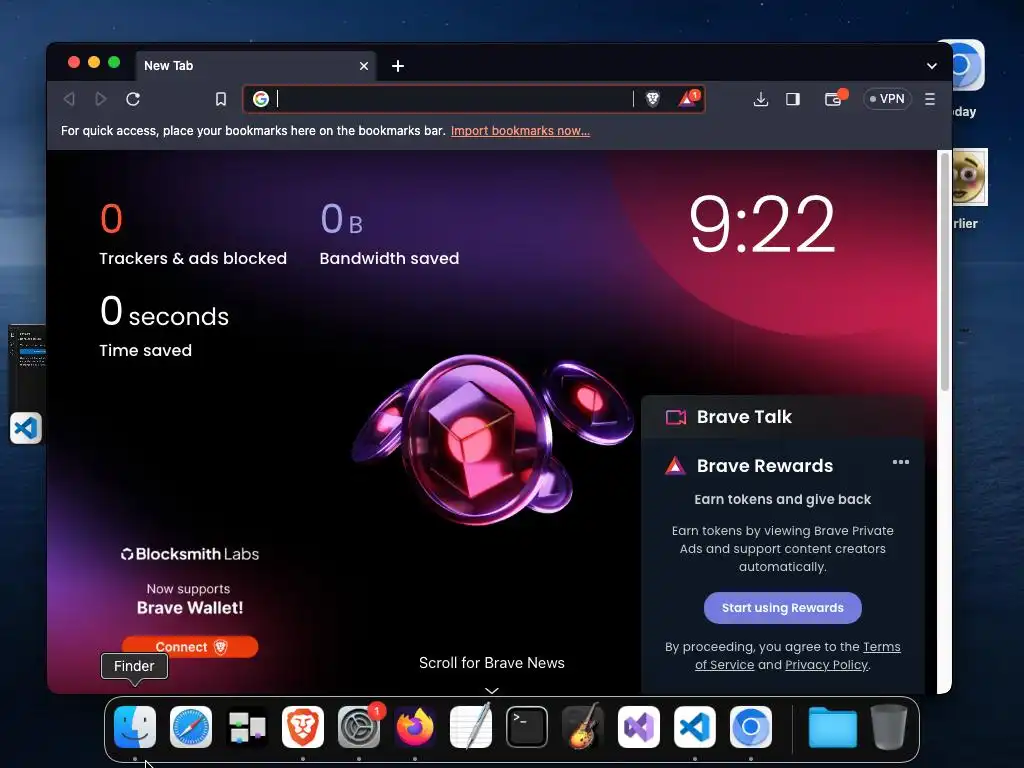Viewport: 1024px width, 768px height.
Task: Expand Brave News chevron below text
Action: [x=492, y=690]
